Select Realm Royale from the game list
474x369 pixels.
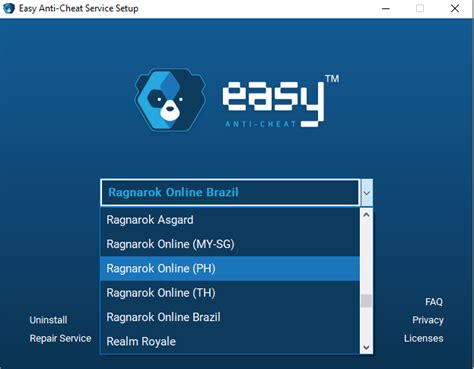230,342
